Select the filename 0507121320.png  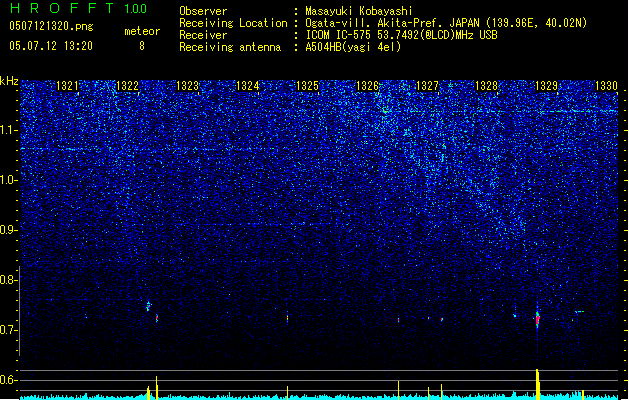click(x=51, y=26)
